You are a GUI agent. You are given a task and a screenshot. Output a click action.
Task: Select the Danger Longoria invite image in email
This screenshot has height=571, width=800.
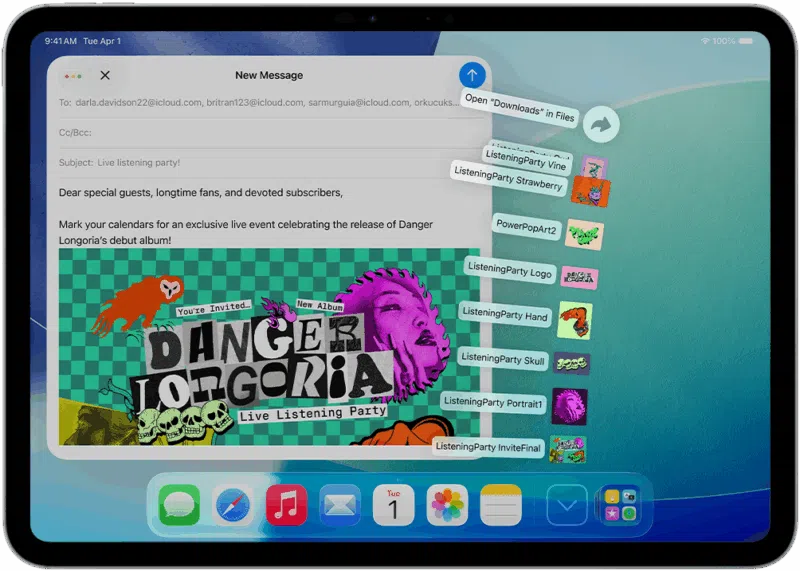click(269, 347)
